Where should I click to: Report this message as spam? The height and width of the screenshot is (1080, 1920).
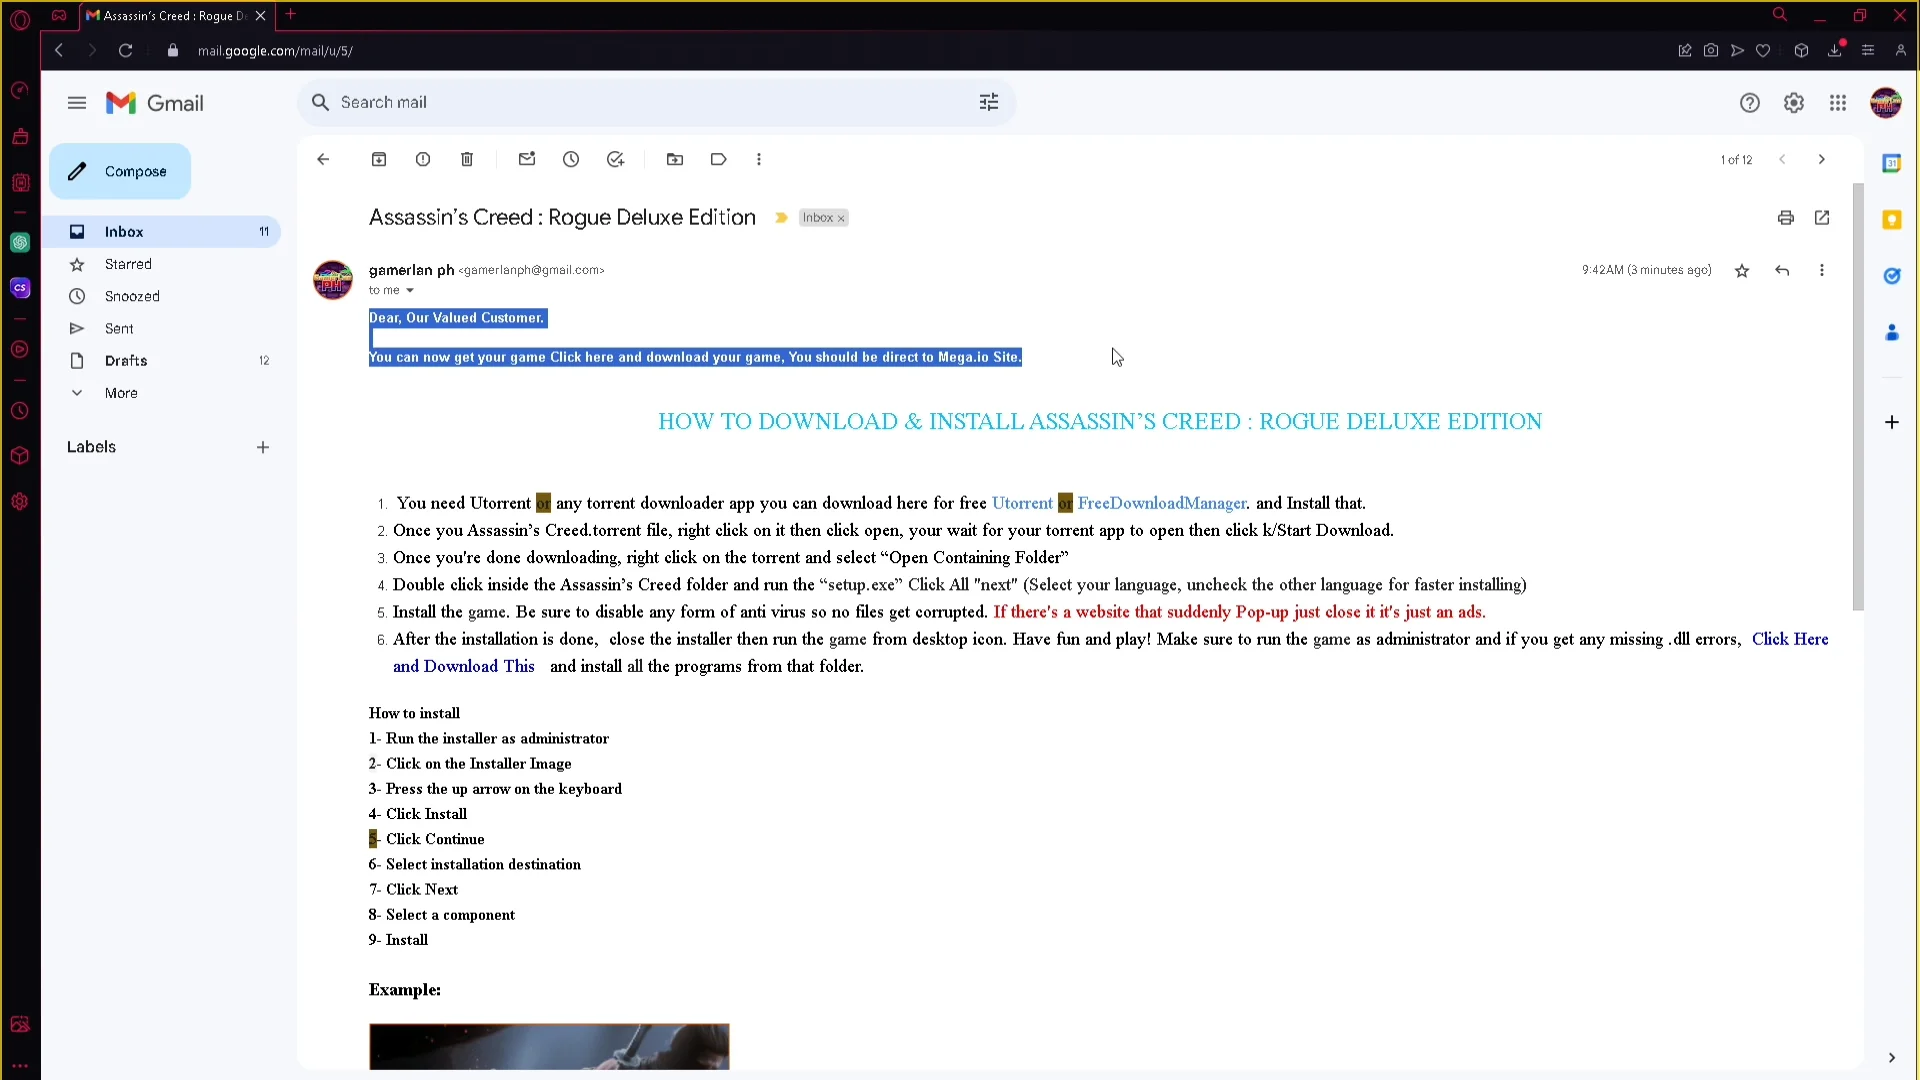pos(423,160)
